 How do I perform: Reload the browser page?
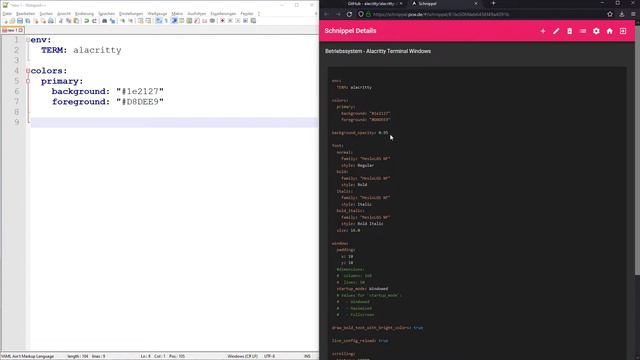pos(349,14)
